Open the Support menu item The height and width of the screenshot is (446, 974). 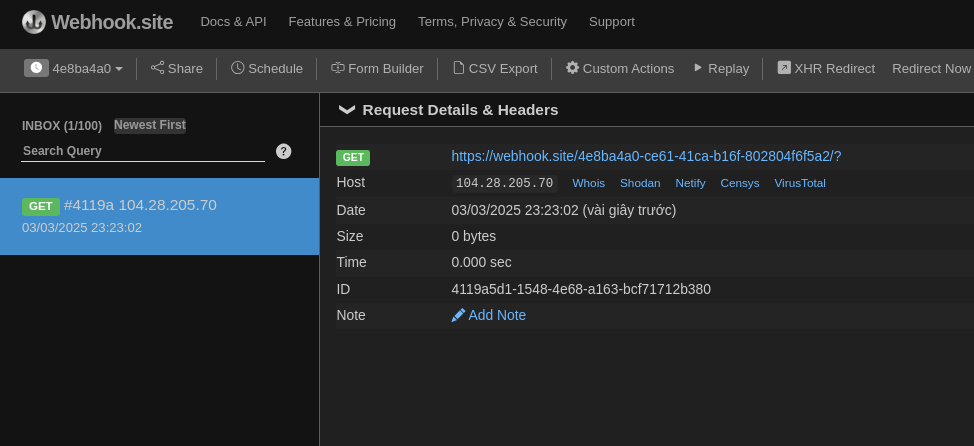611,22
